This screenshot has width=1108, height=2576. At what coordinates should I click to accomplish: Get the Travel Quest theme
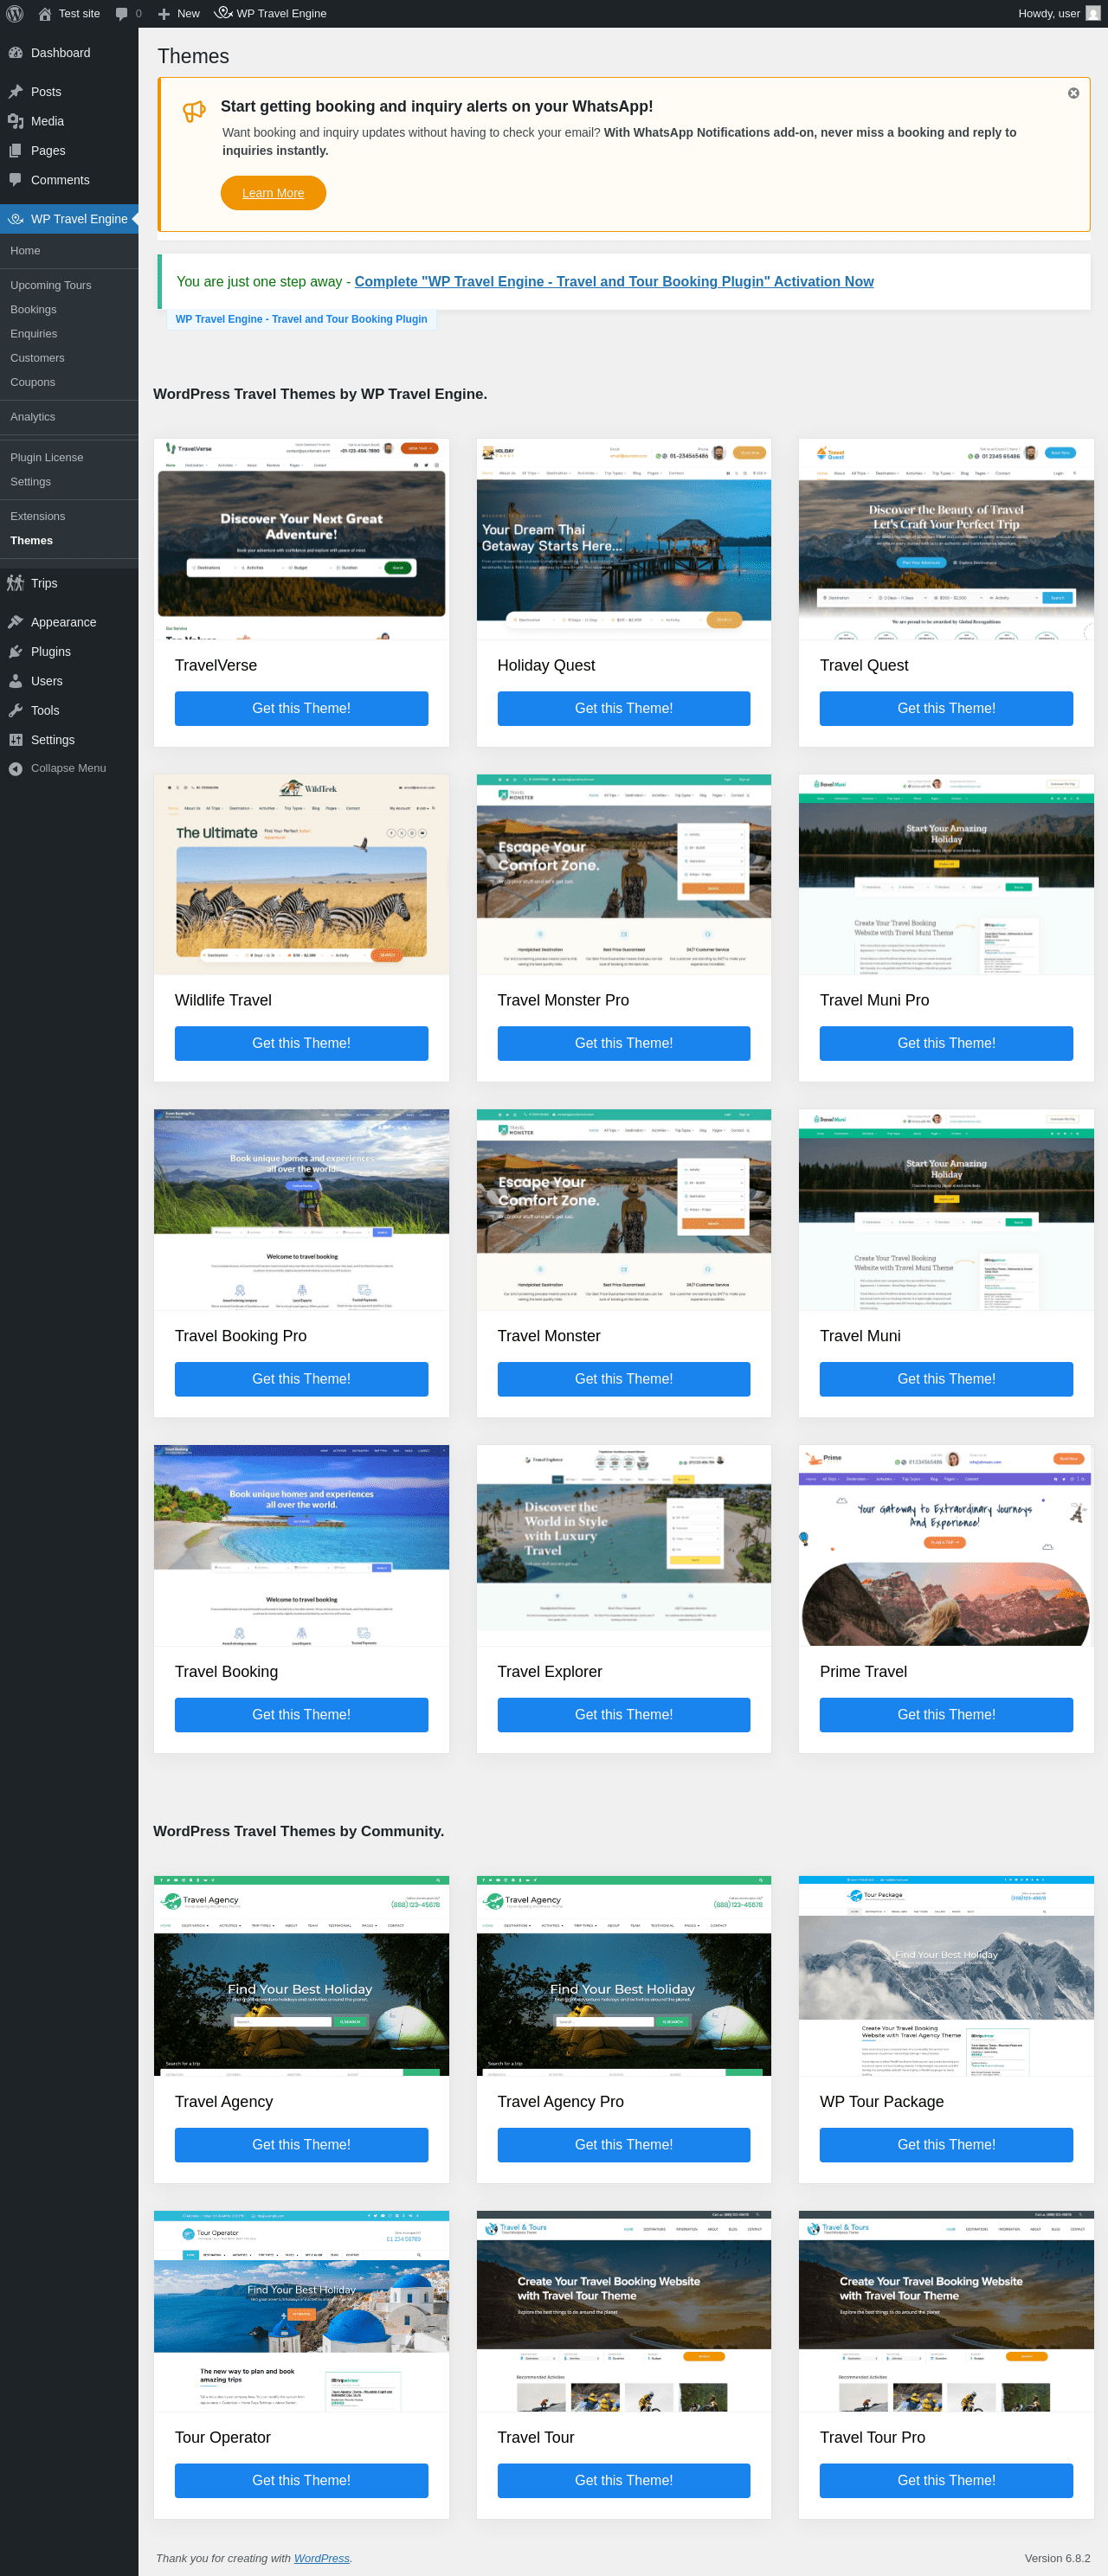tap(946, 709)
